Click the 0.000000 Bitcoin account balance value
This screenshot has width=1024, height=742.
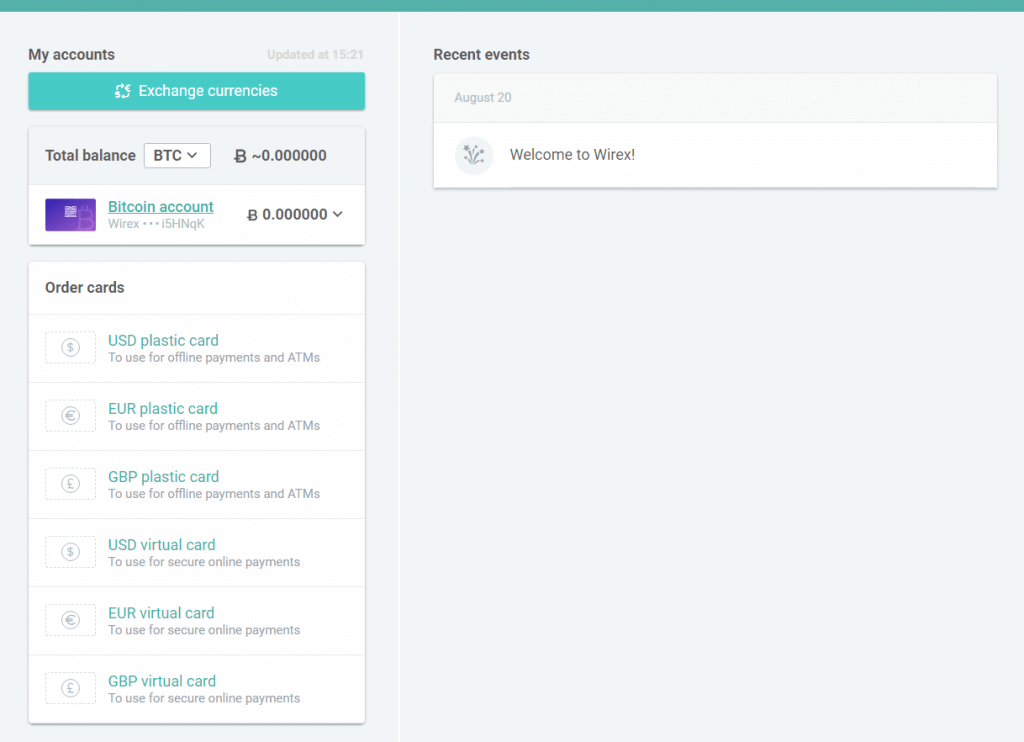[x=295, y=214]
